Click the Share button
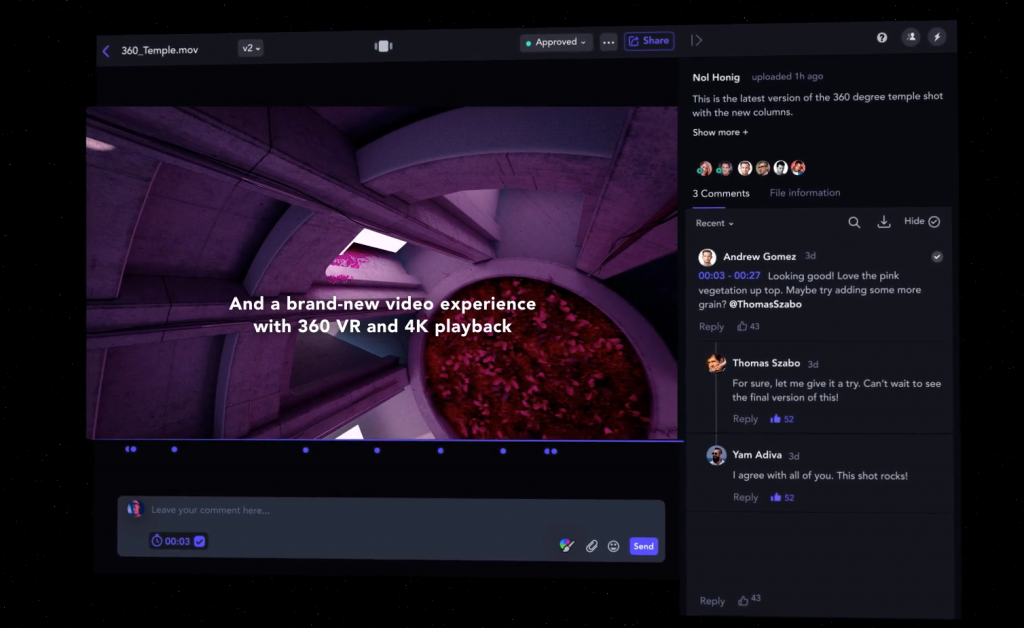 pos(649,41)
